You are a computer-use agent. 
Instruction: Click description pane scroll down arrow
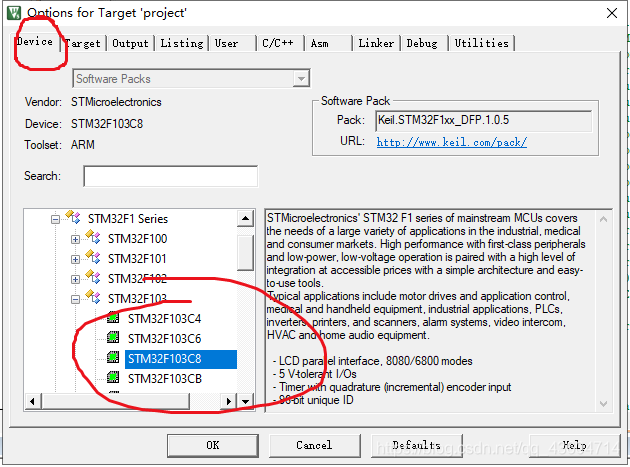coord(603,404)
